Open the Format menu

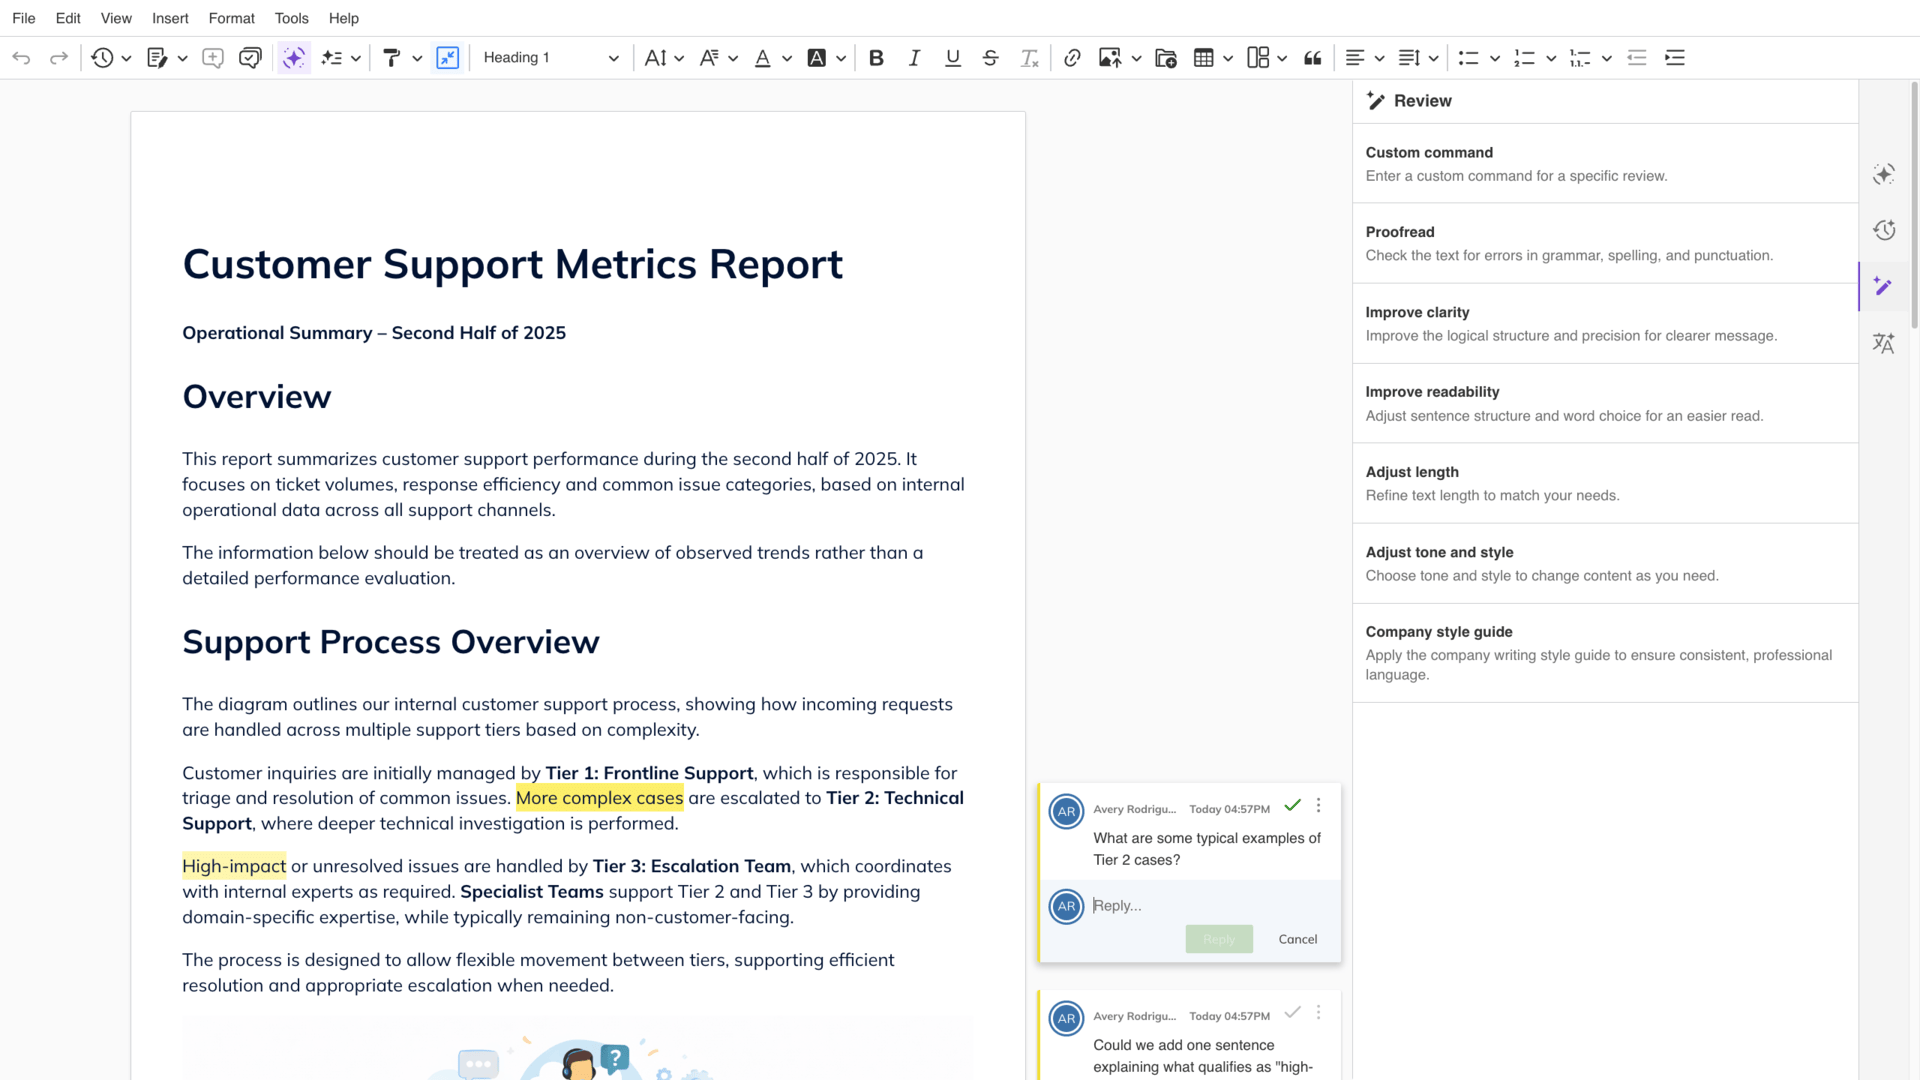pyautogui.click(x=231, y=18)
